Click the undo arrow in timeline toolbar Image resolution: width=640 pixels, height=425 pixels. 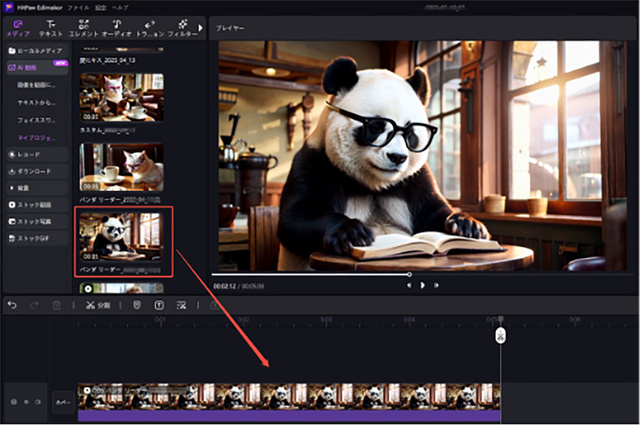click(12, 304)
